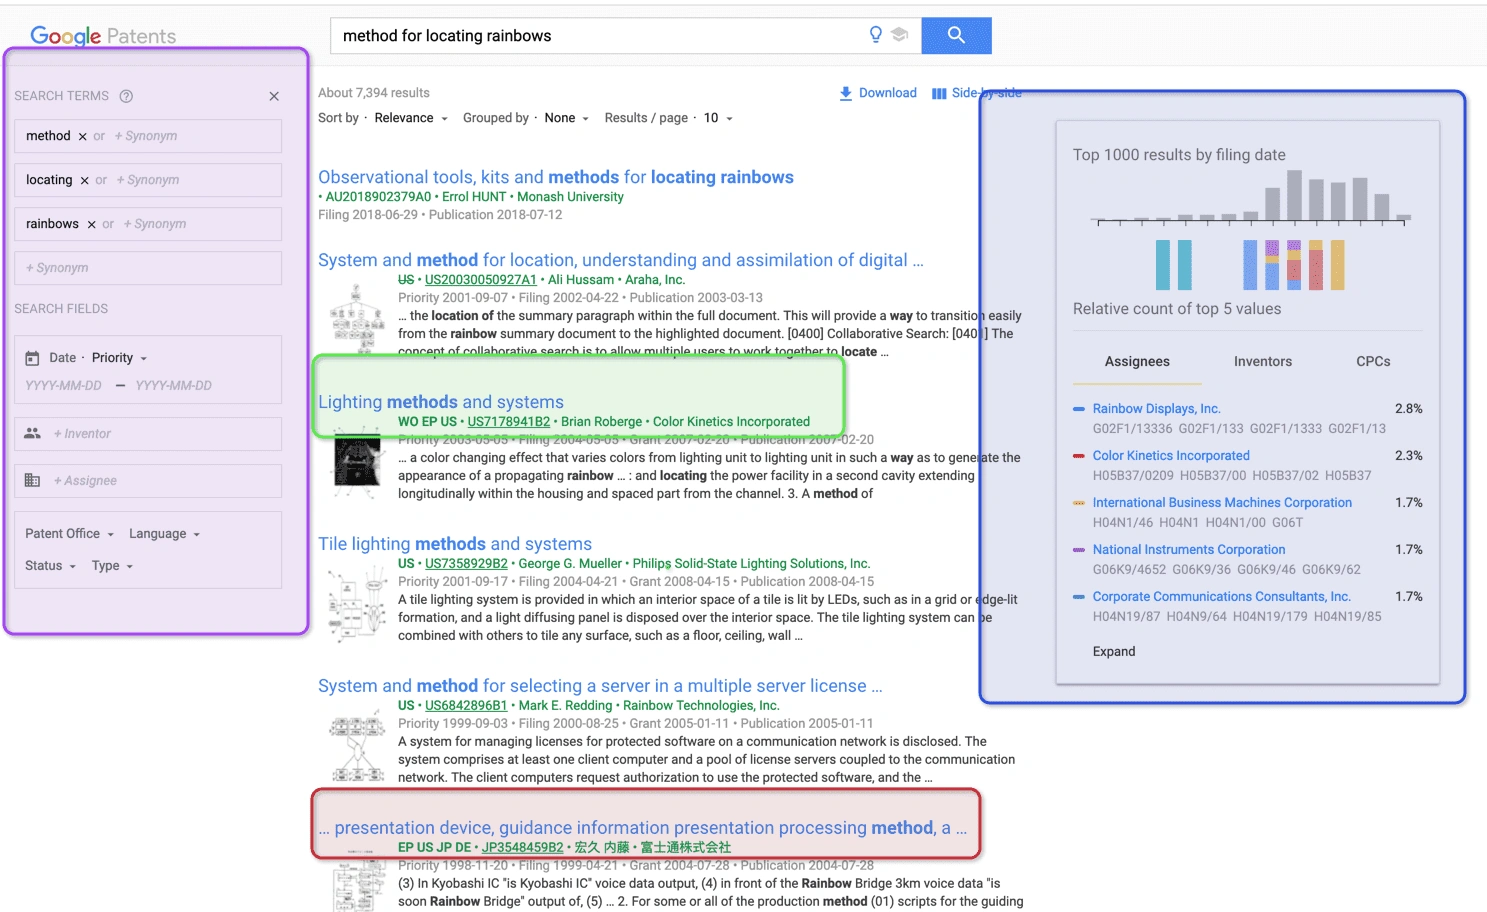This screenshot has width=1487, height=912.
Task: Open the thumbnail for patent US6842896B1
Action: 357,747
